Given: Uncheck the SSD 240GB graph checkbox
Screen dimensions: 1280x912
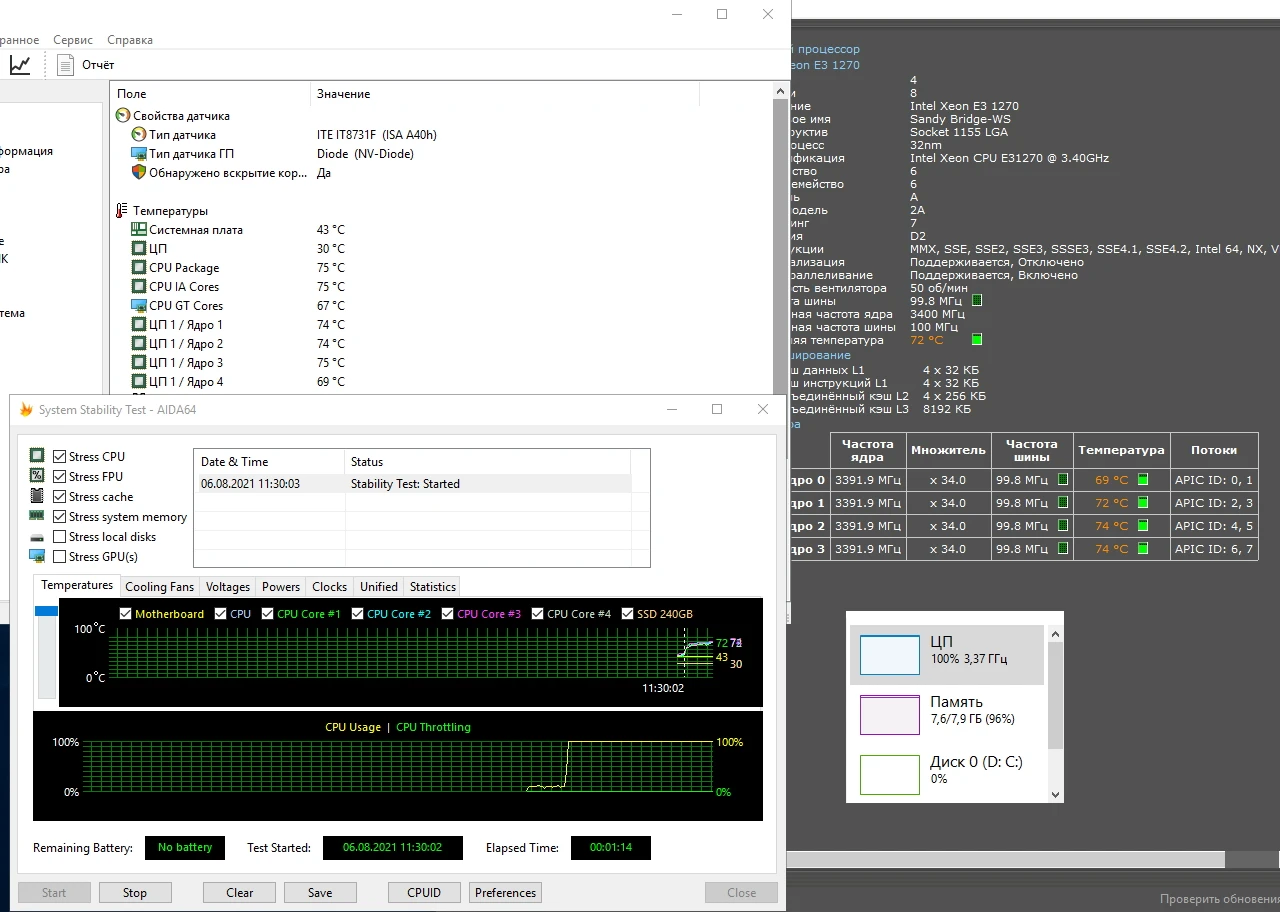Looking at the screenshot, I should tap(627, 614).
